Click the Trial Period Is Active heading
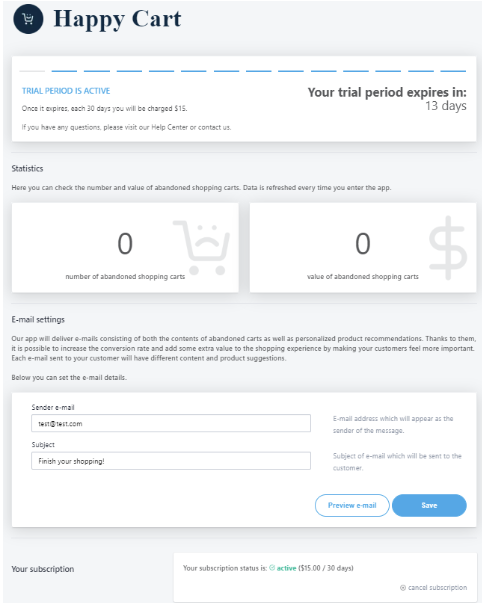 click(66, 91)
